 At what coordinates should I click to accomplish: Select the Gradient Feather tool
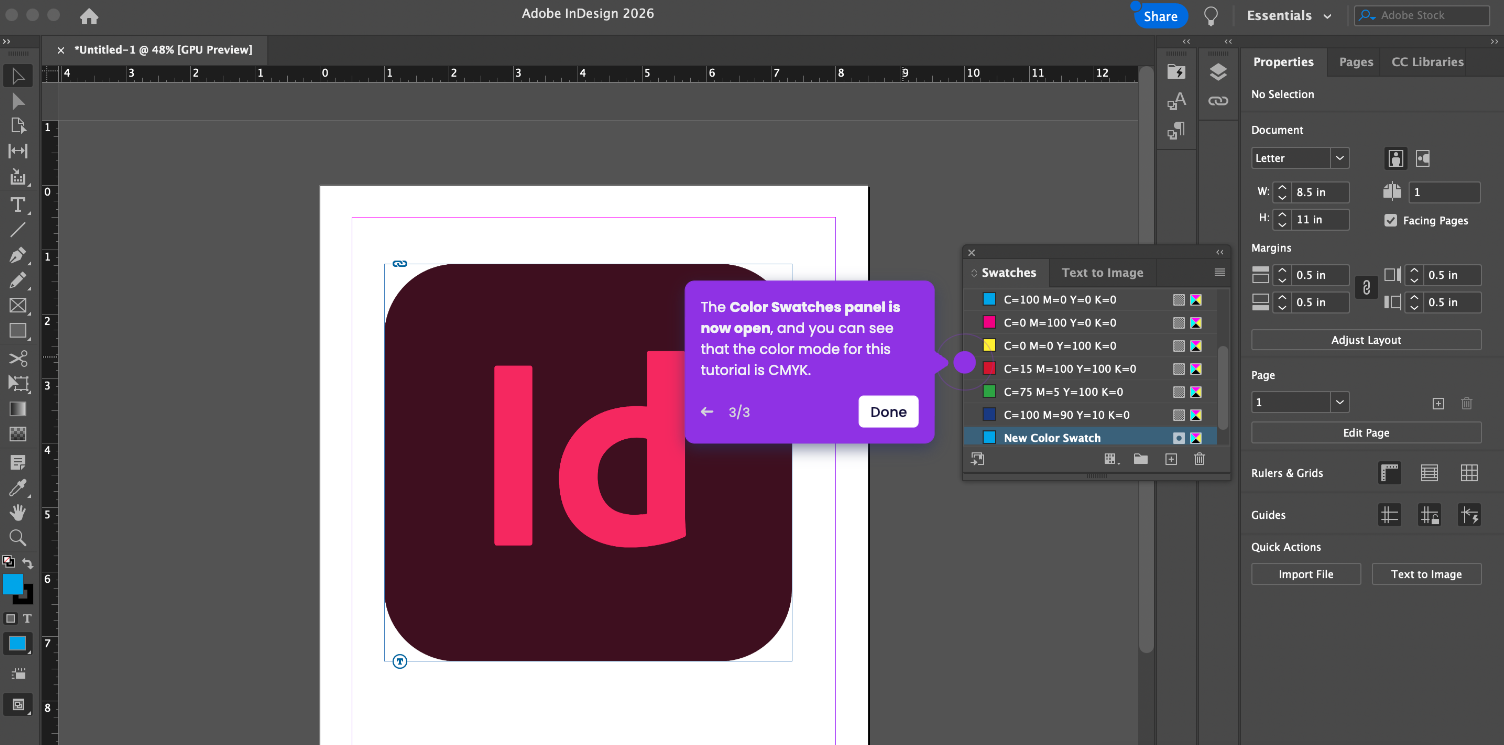click(x=17, y=434)
